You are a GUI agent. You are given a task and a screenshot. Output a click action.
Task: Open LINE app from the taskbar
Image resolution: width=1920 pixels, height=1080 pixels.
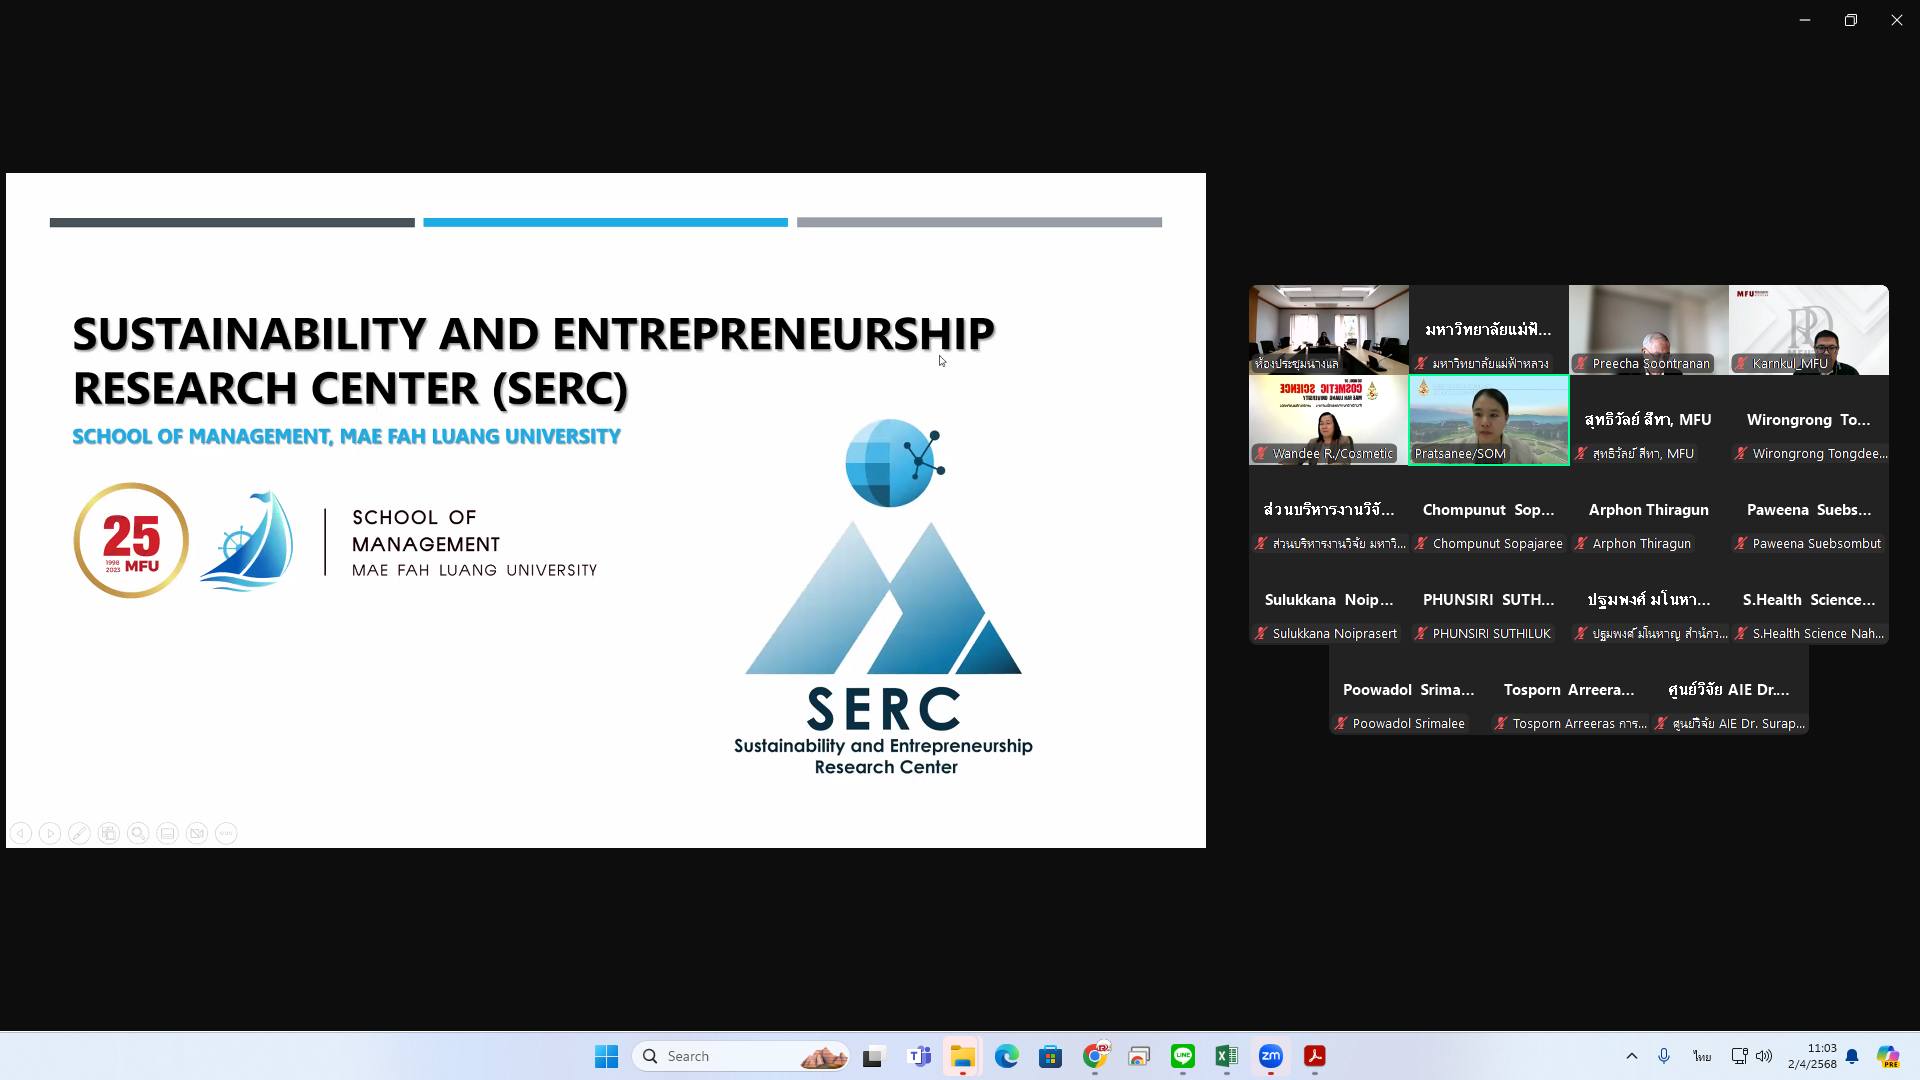[x=1183, y=1056]
